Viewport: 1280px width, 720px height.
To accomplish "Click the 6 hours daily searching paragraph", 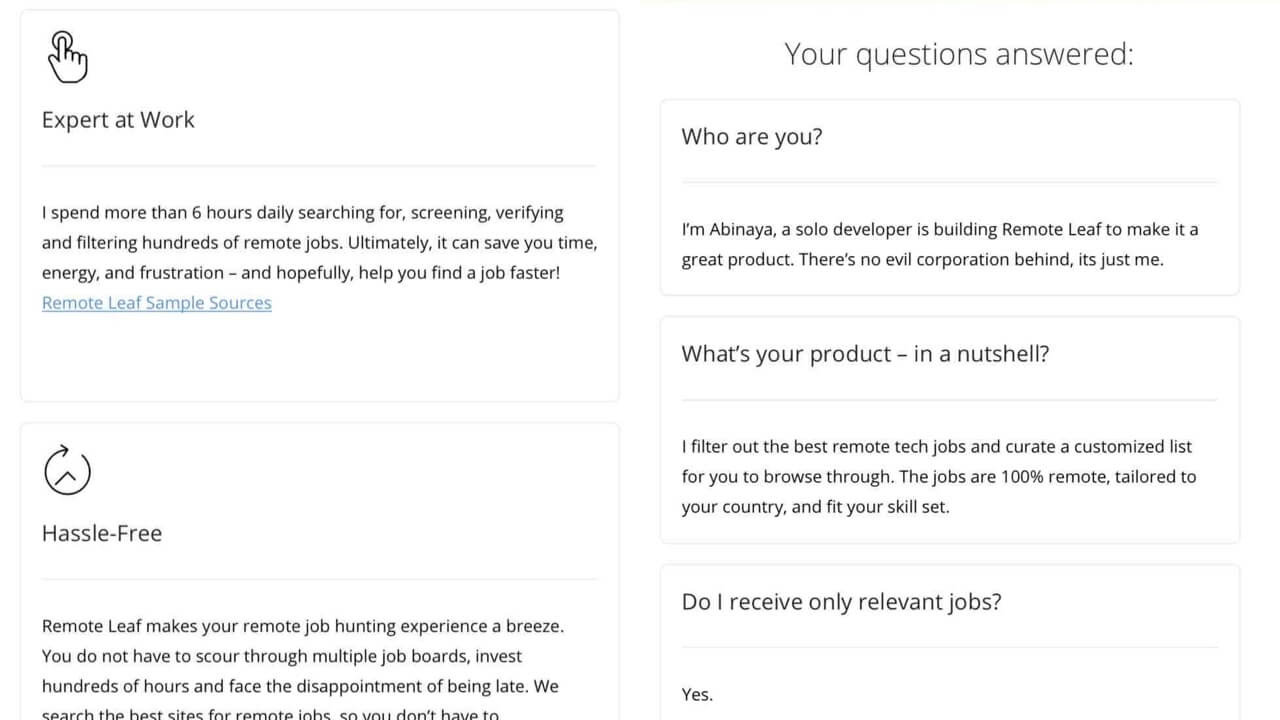I will [x=319, y=243].
